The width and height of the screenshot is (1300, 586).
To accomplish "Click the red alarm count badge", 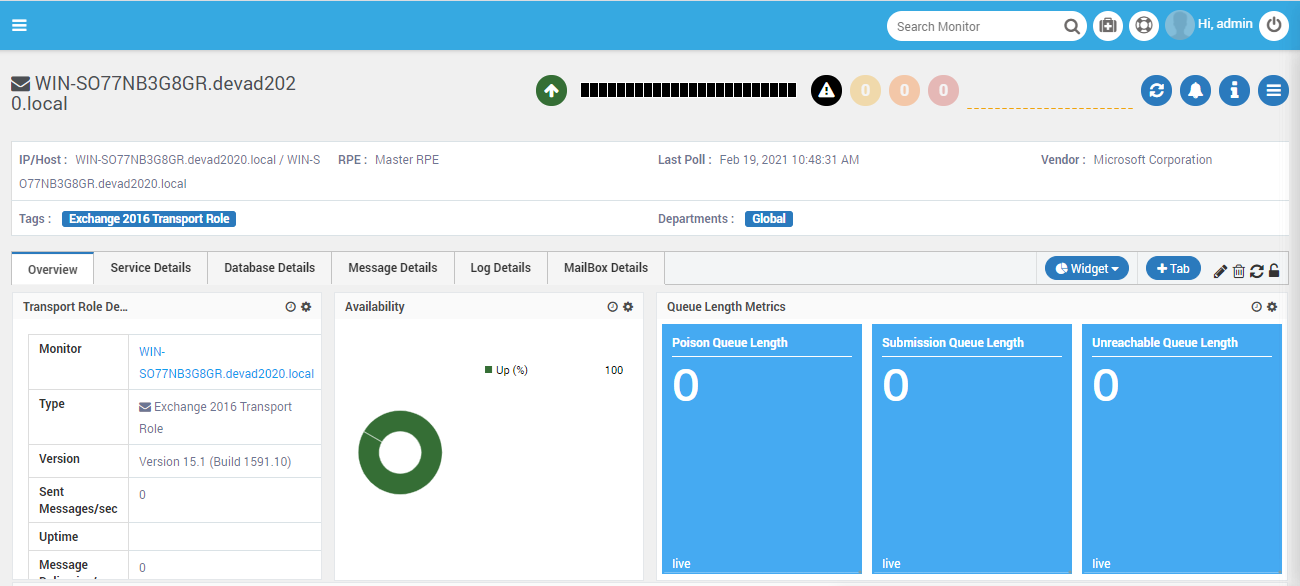I will point(943,91).
